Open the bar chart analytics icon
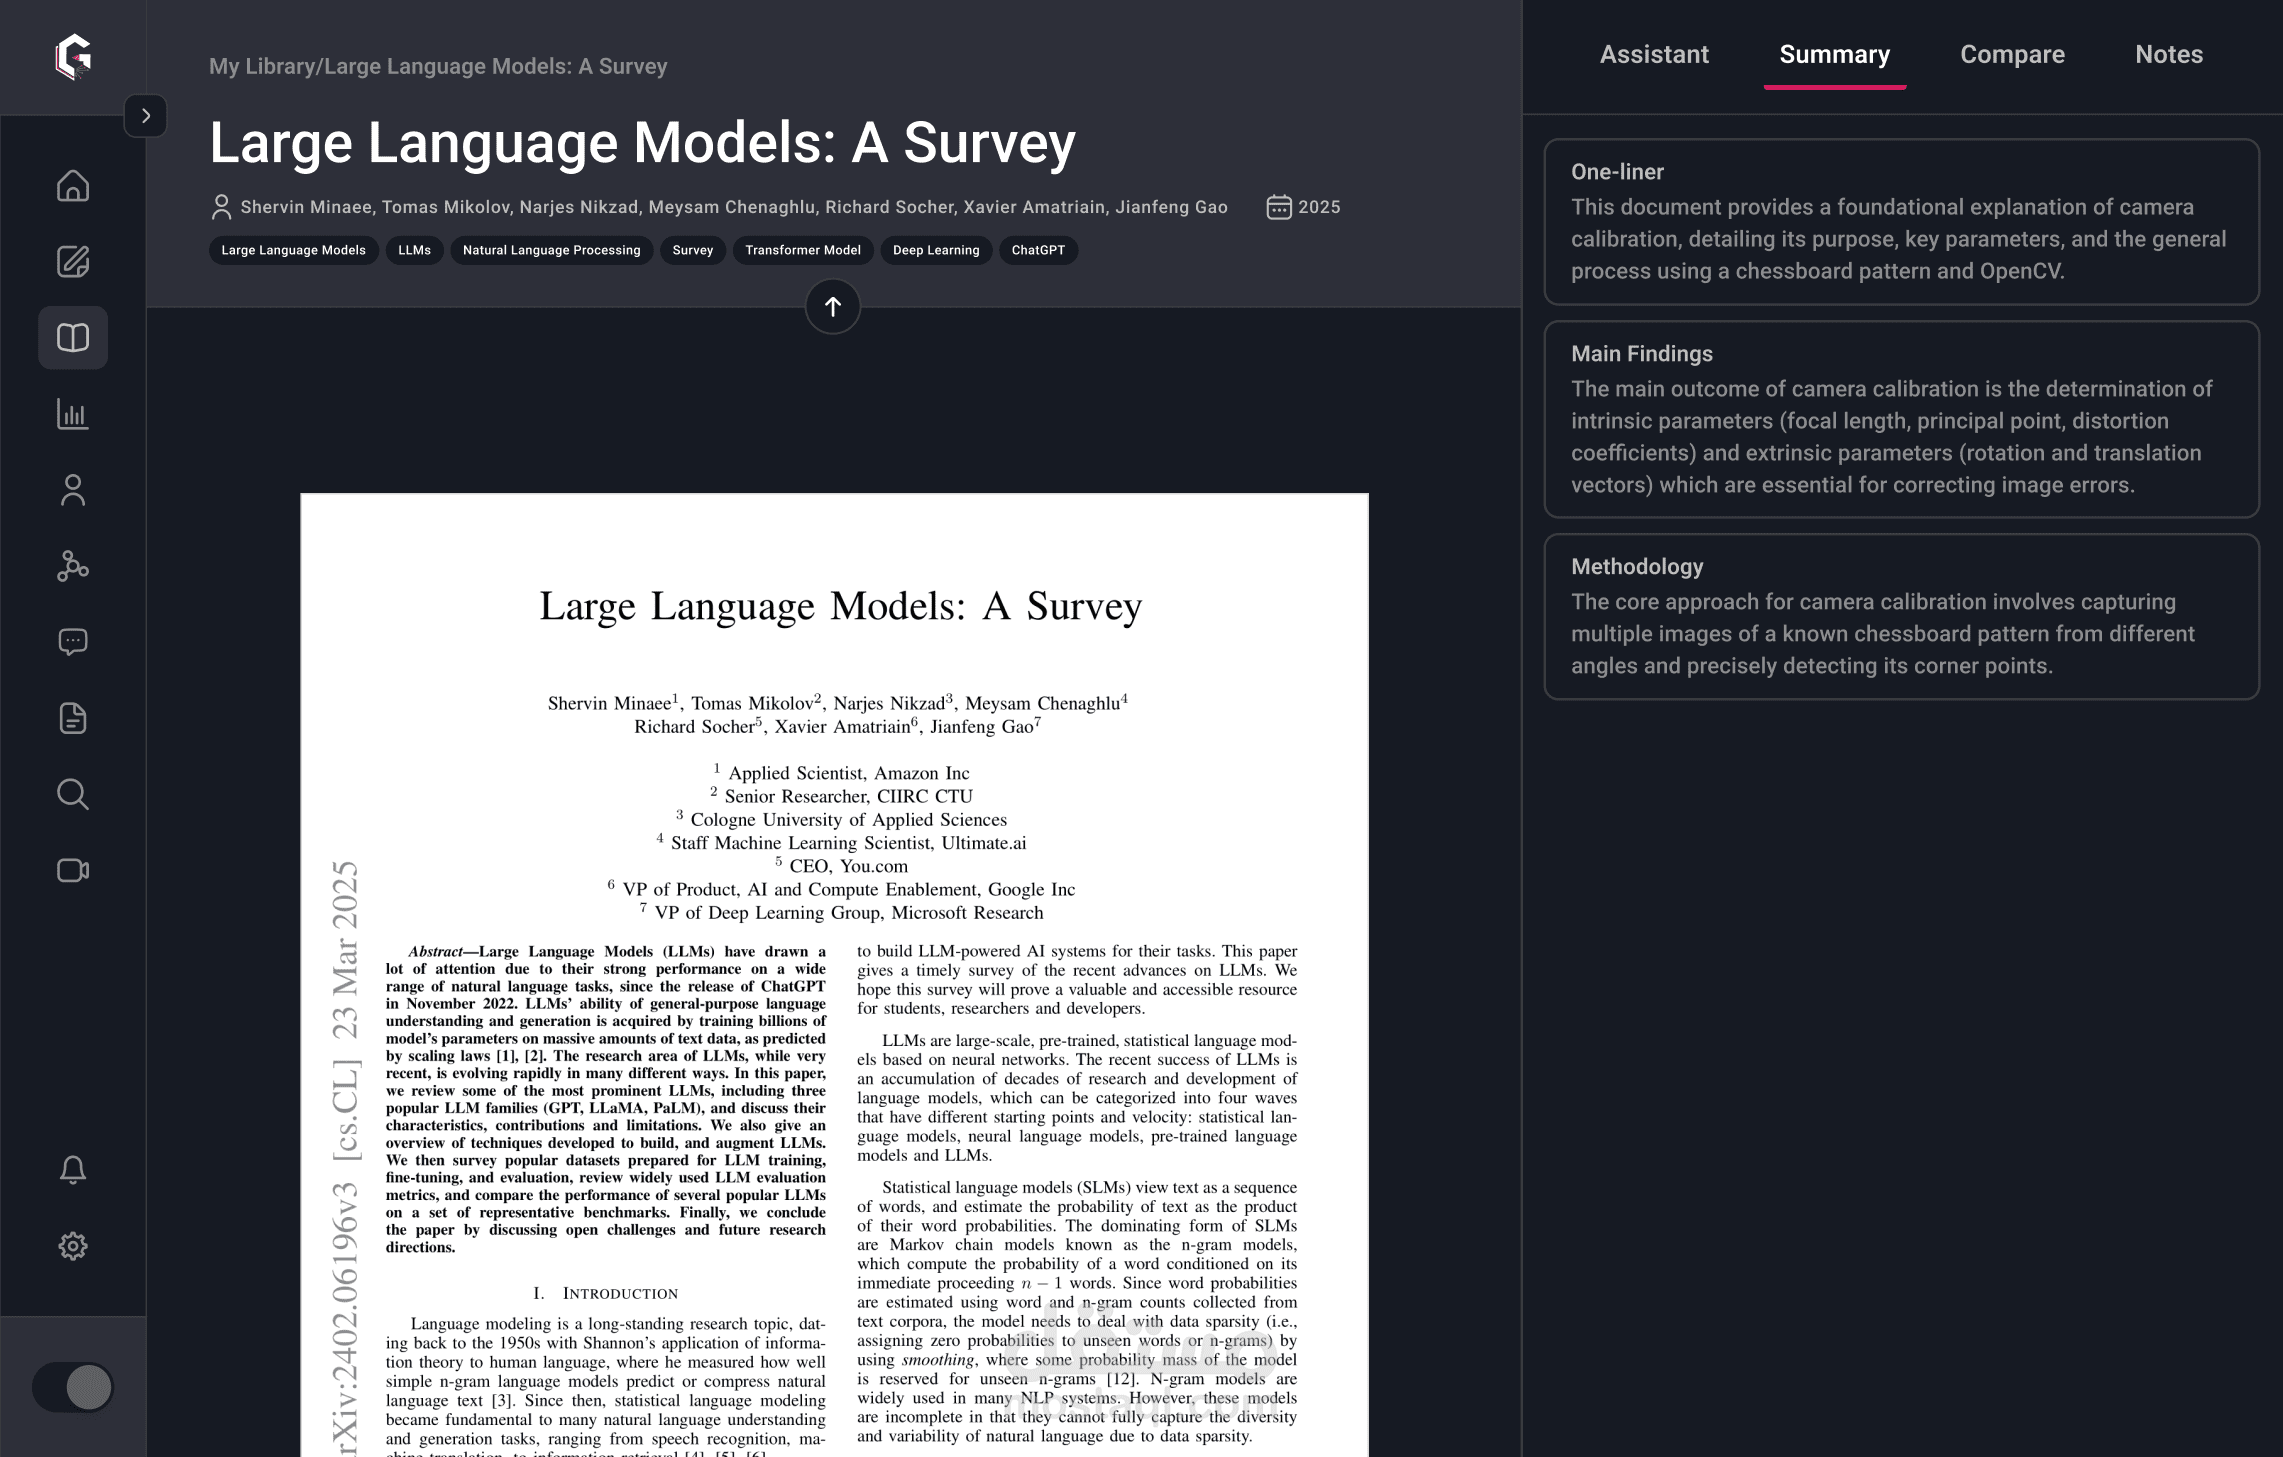Image resolution: width=2283 pixels, height=1457 pixels. coord(73,414)
